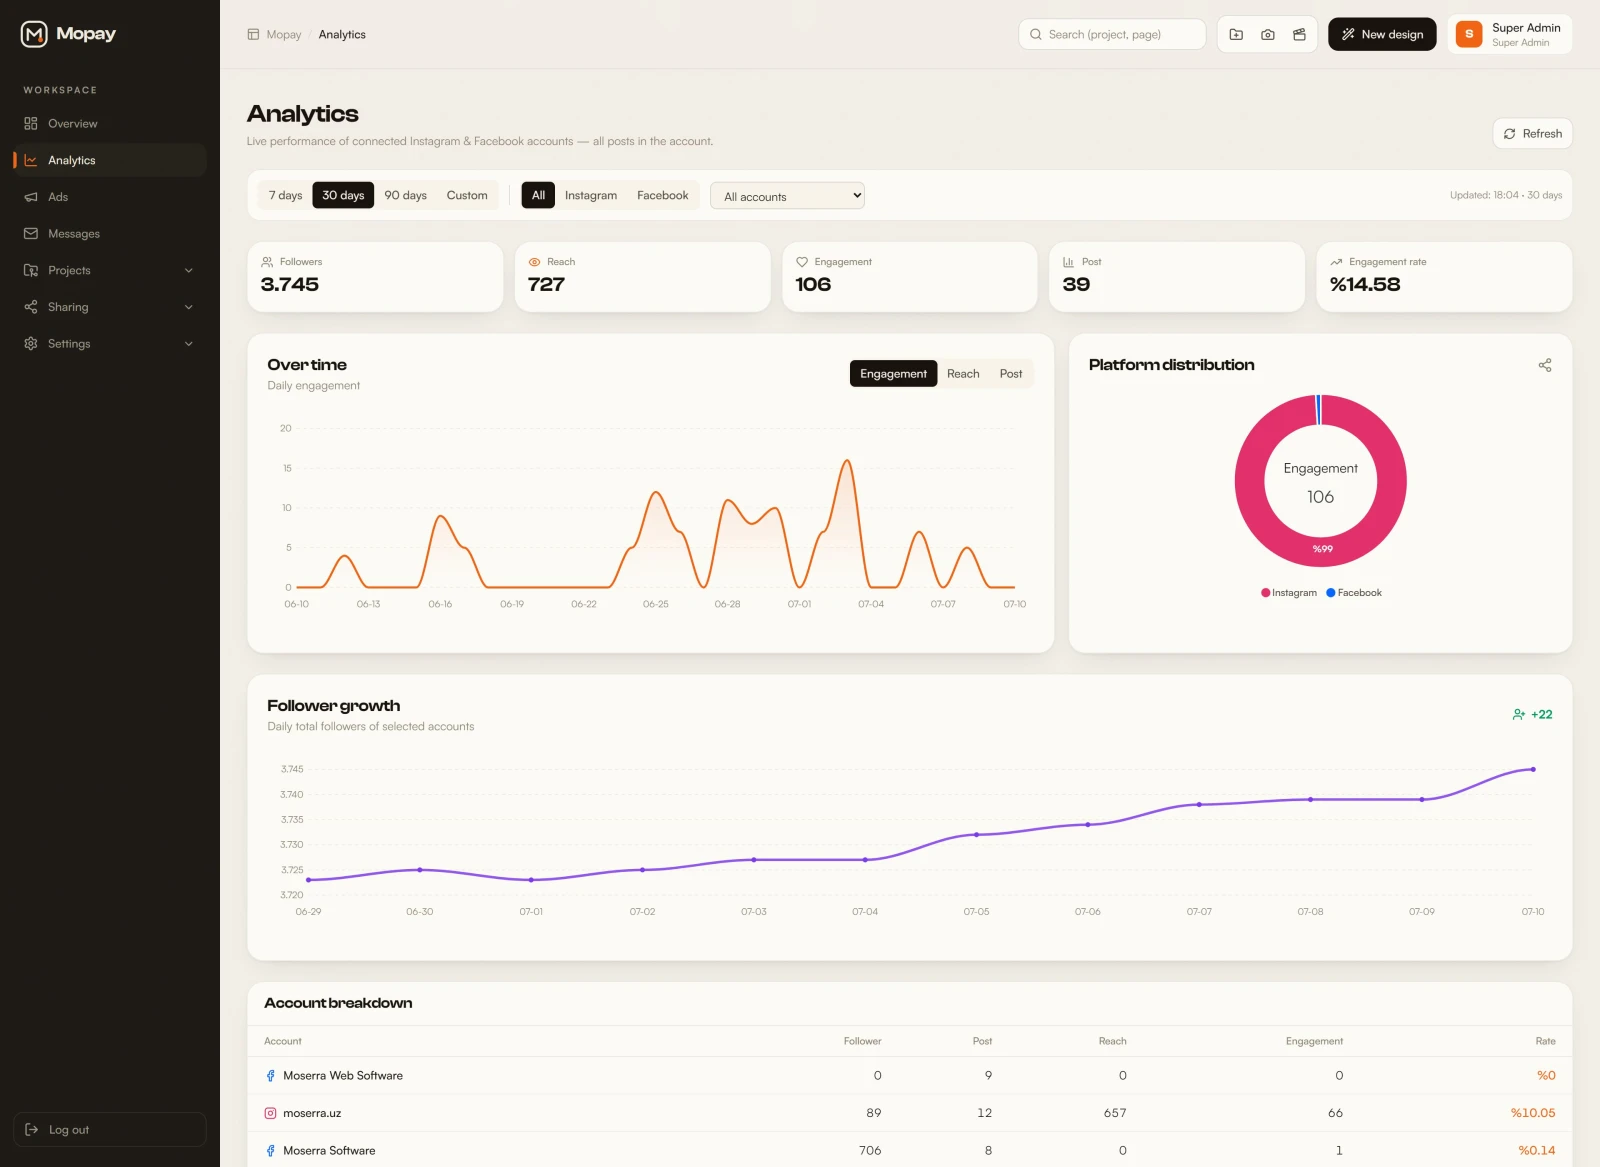Click the add folder icon
Screen dimensions: 1600x1167
[1236, 34]
